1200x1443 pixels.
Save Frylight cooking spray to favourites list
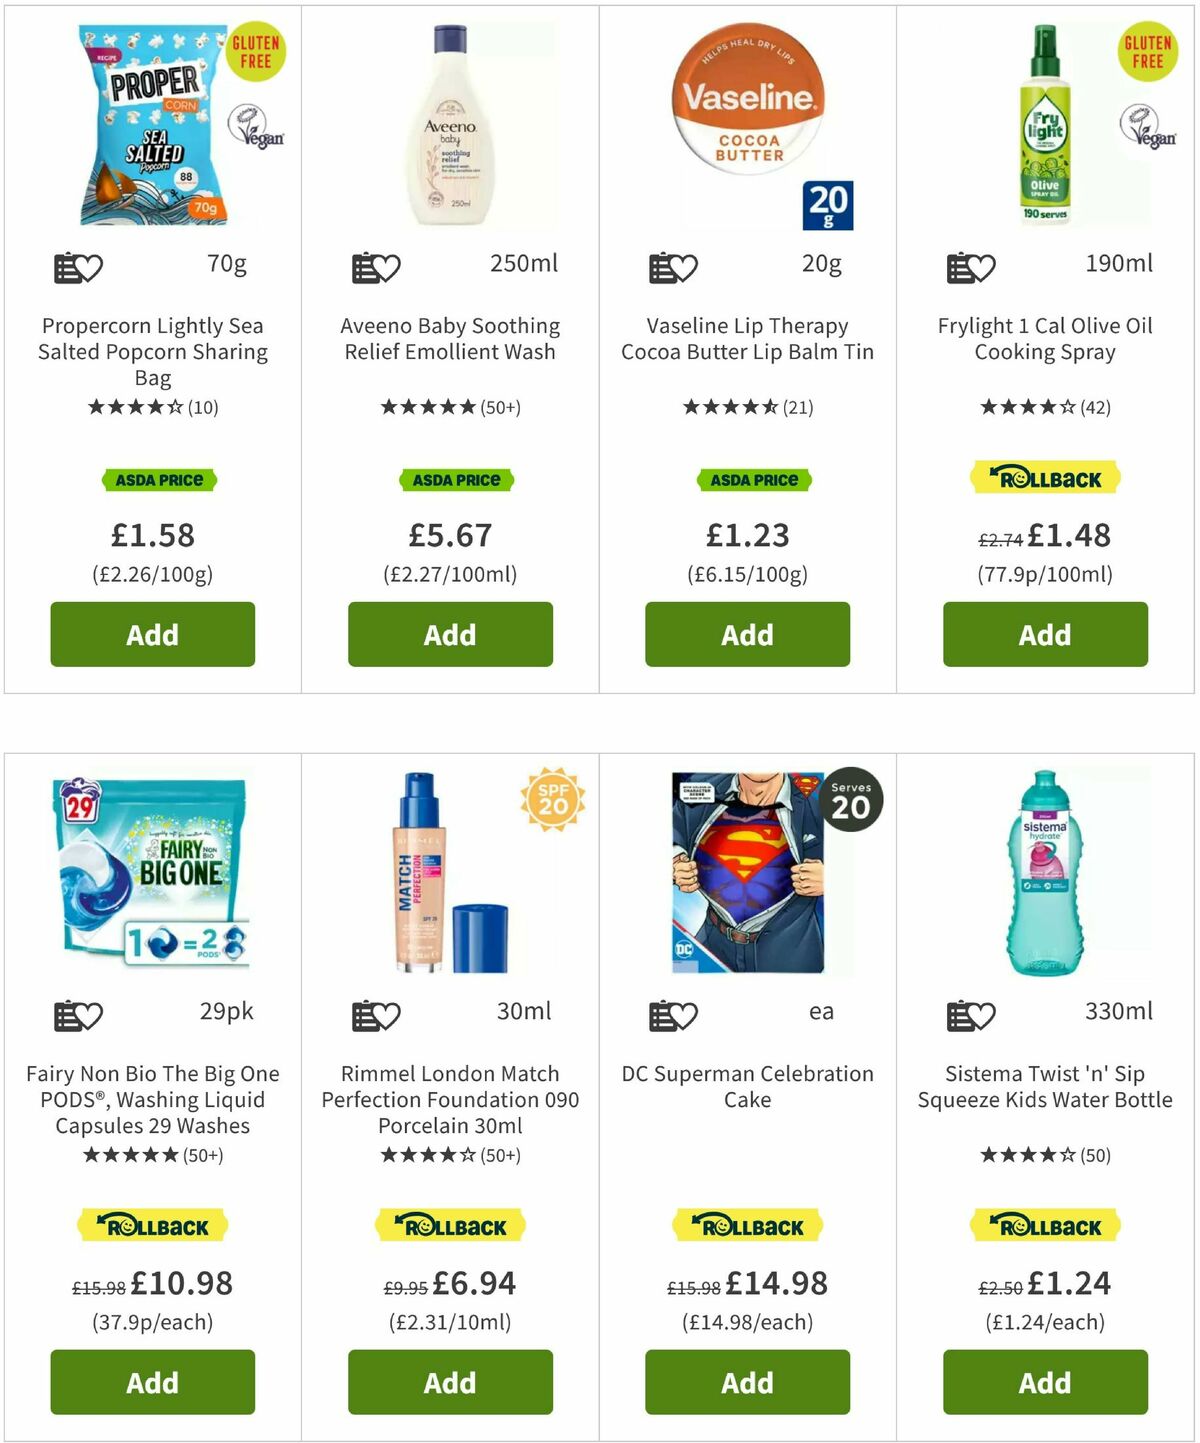coord(971,267)
